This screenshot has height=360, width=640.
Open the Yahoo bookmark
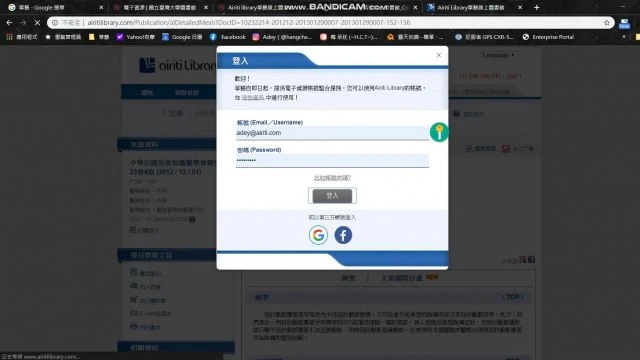[x=136, y=37]
